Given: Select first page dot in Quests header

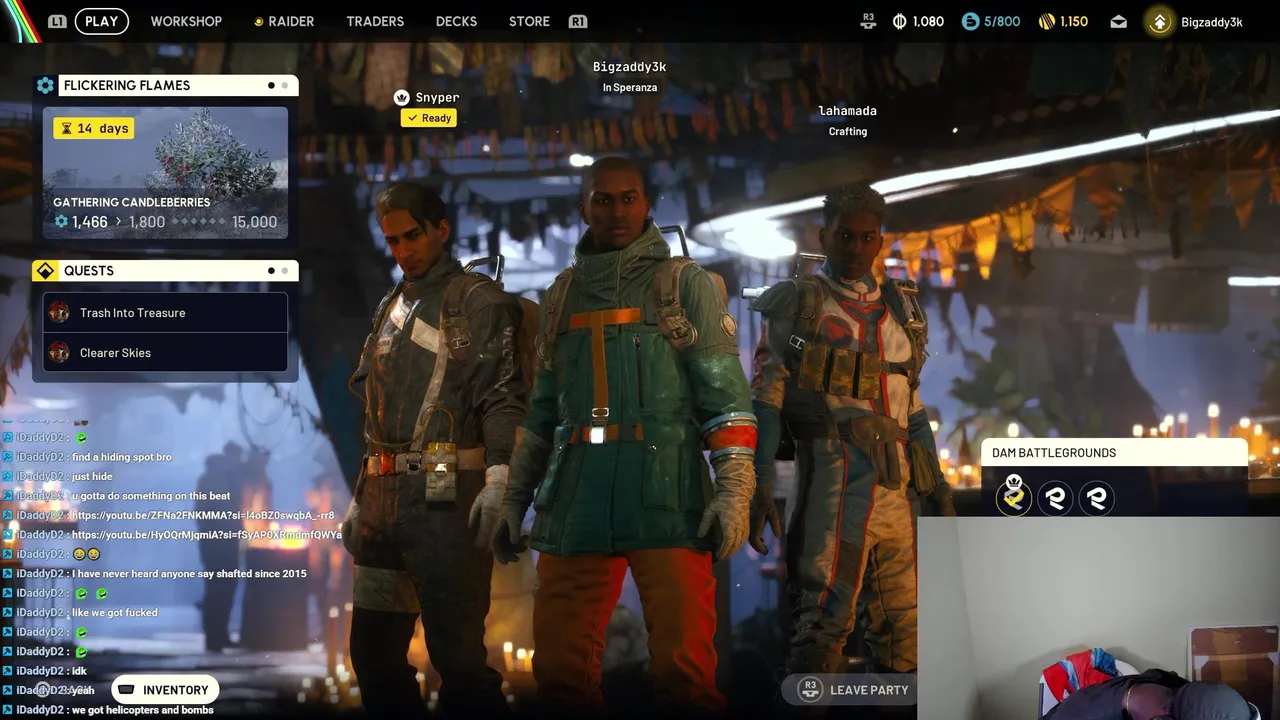Looking at the screenshot, I should 271,270.
